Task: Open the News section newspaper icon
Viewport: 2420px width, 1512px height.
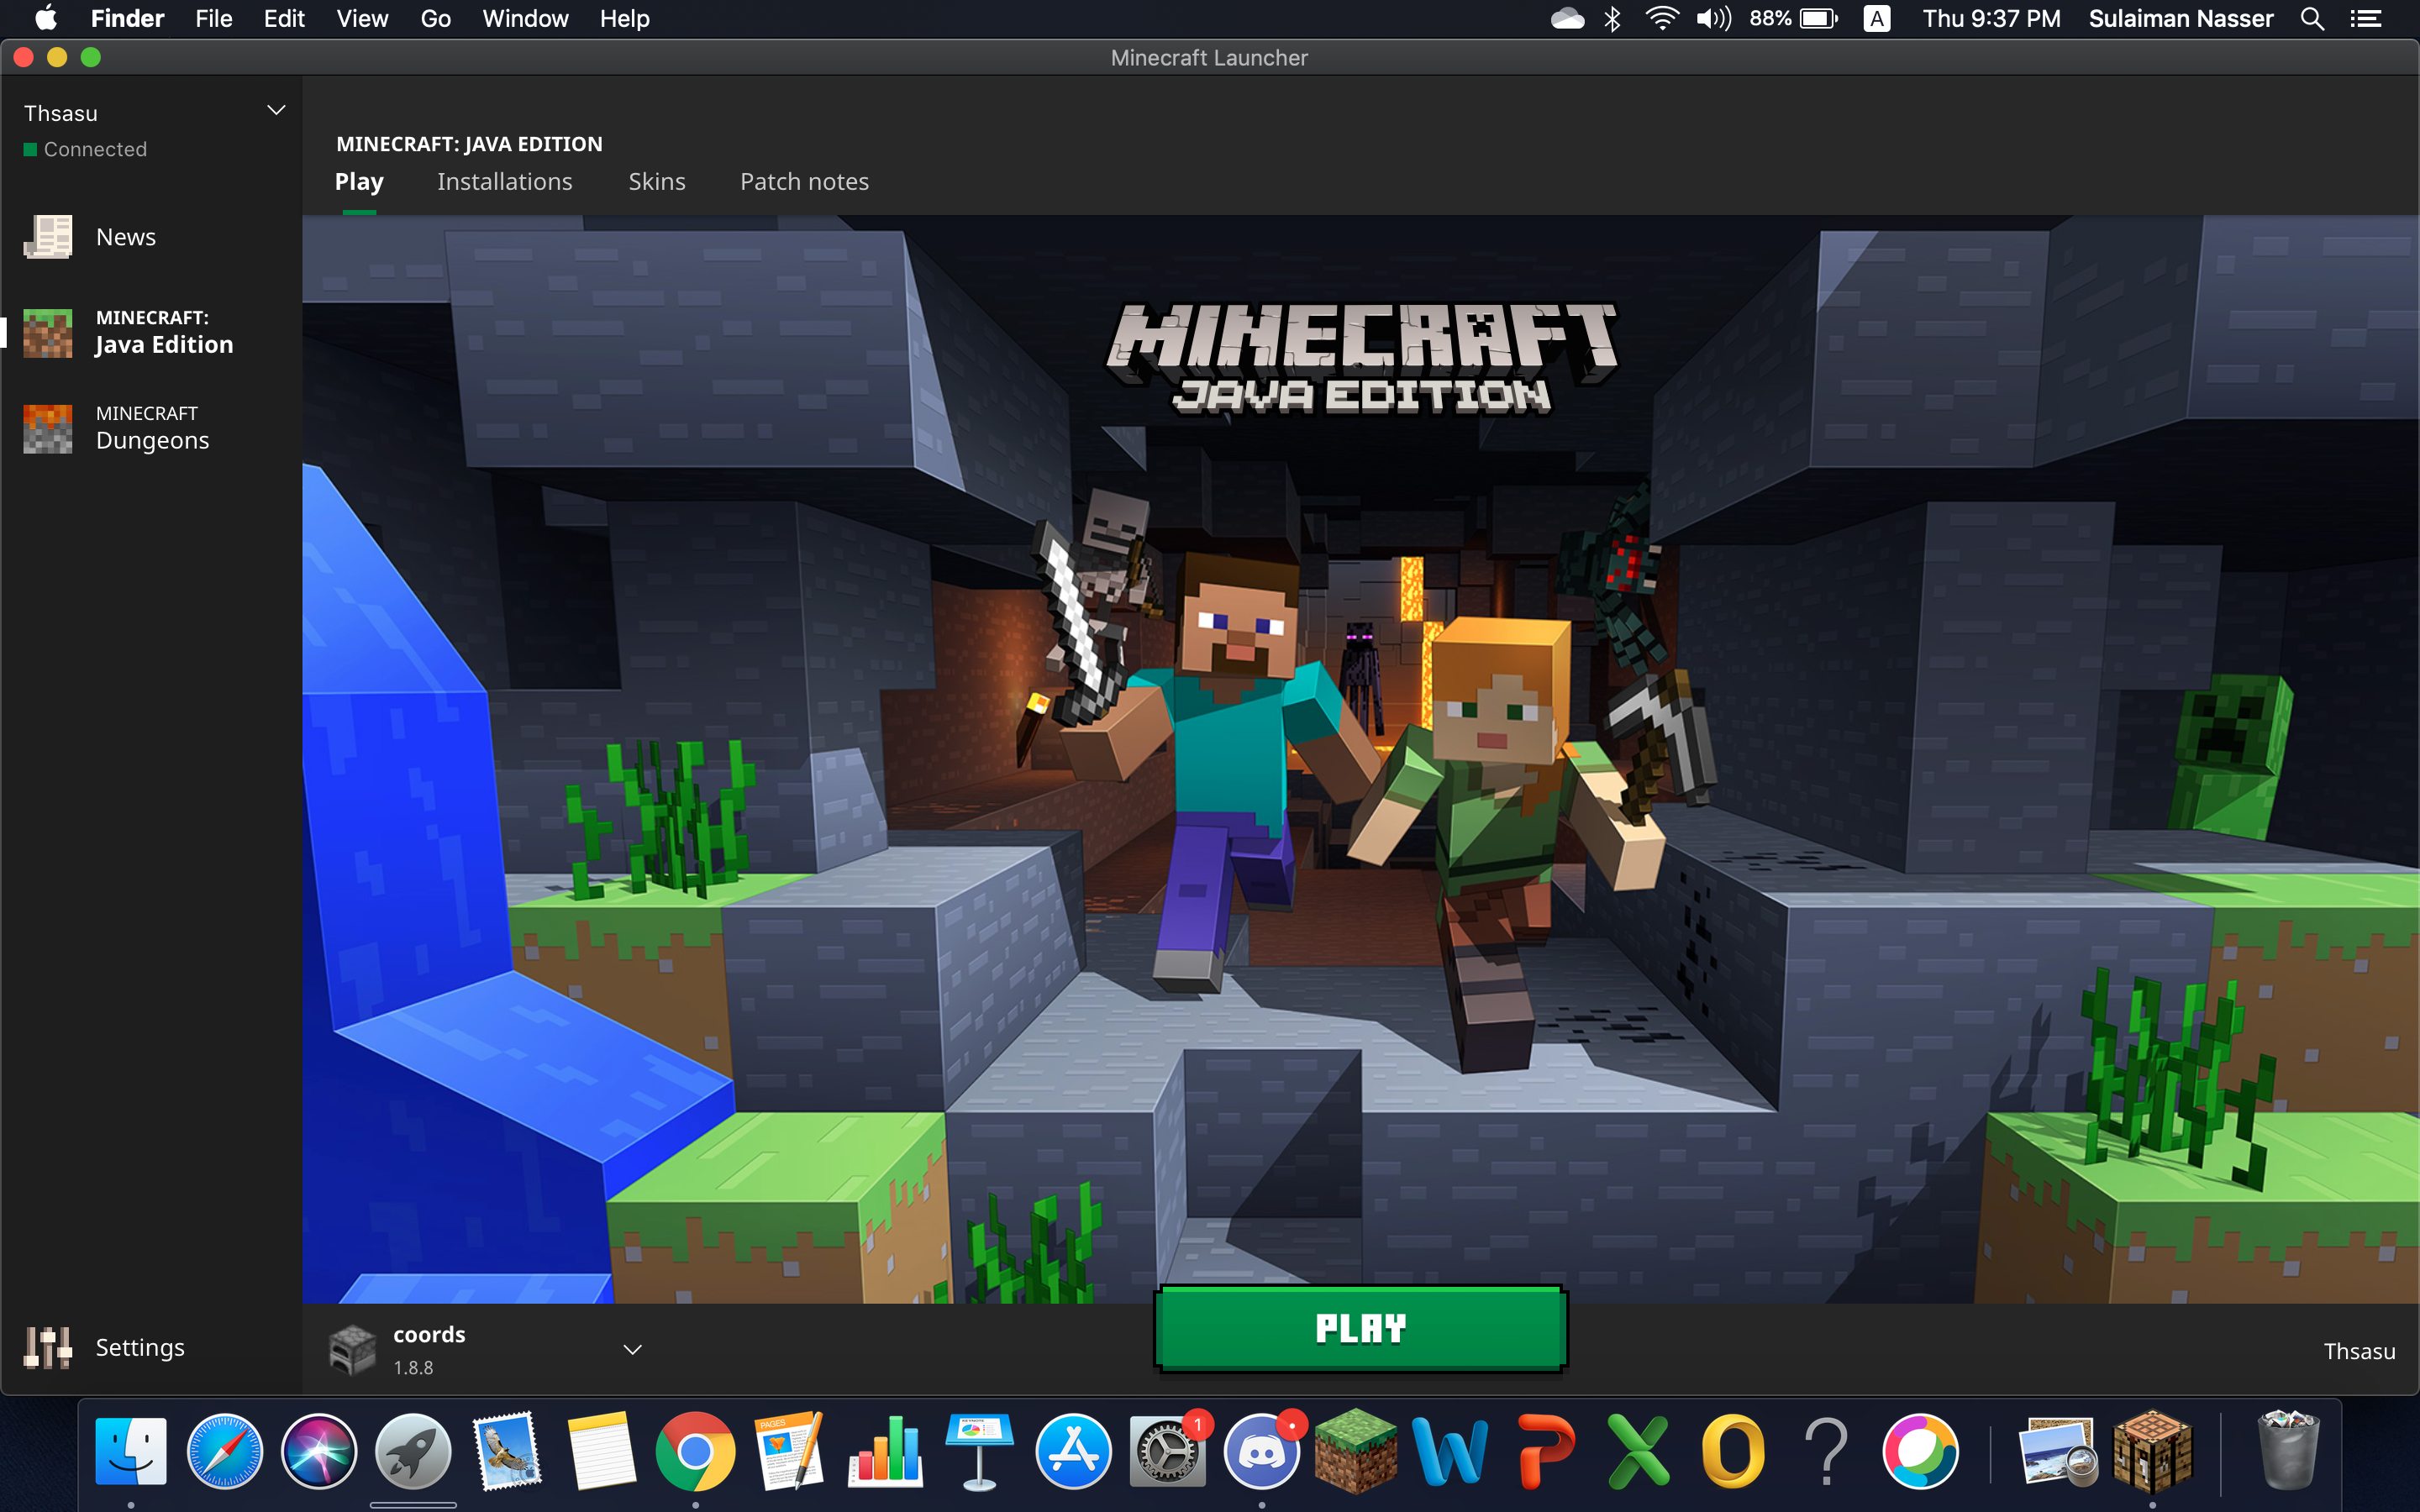Action: coord(48,237)
